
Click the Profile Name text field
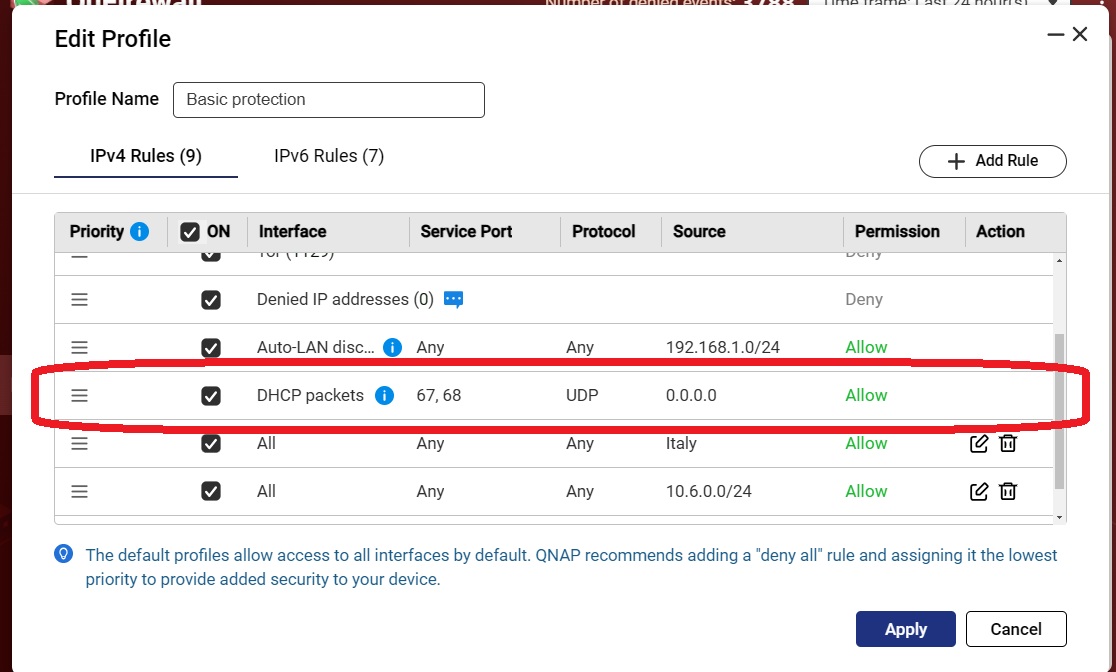click(x=328, y=100)
